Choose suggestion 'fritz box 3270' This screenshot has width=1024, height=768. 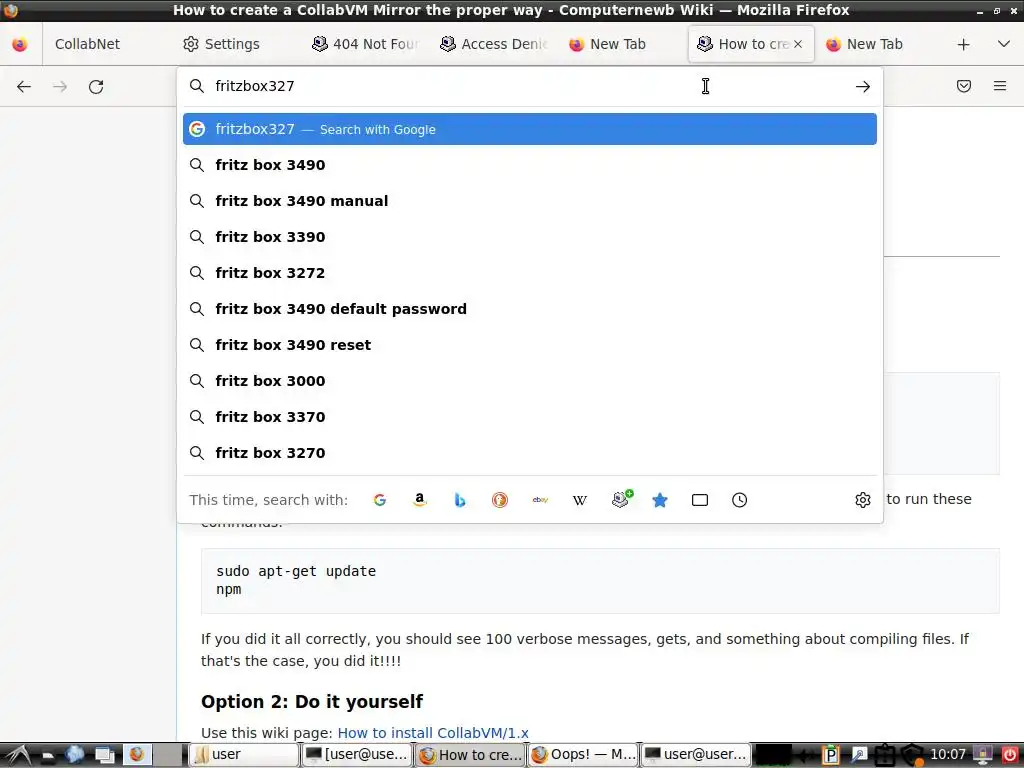pos(530,453)
